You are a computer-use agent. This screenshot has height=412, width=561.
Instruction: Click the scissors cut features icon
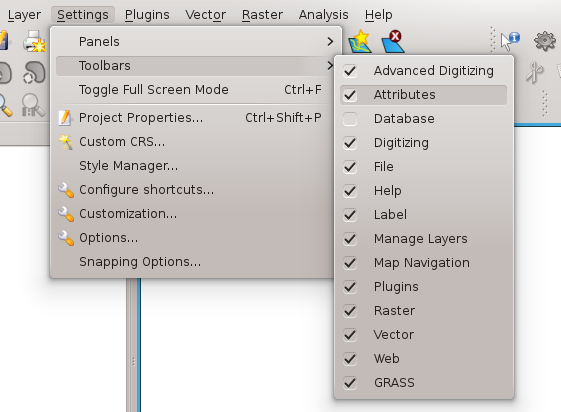pyautogui.click(x=535, y=73)
